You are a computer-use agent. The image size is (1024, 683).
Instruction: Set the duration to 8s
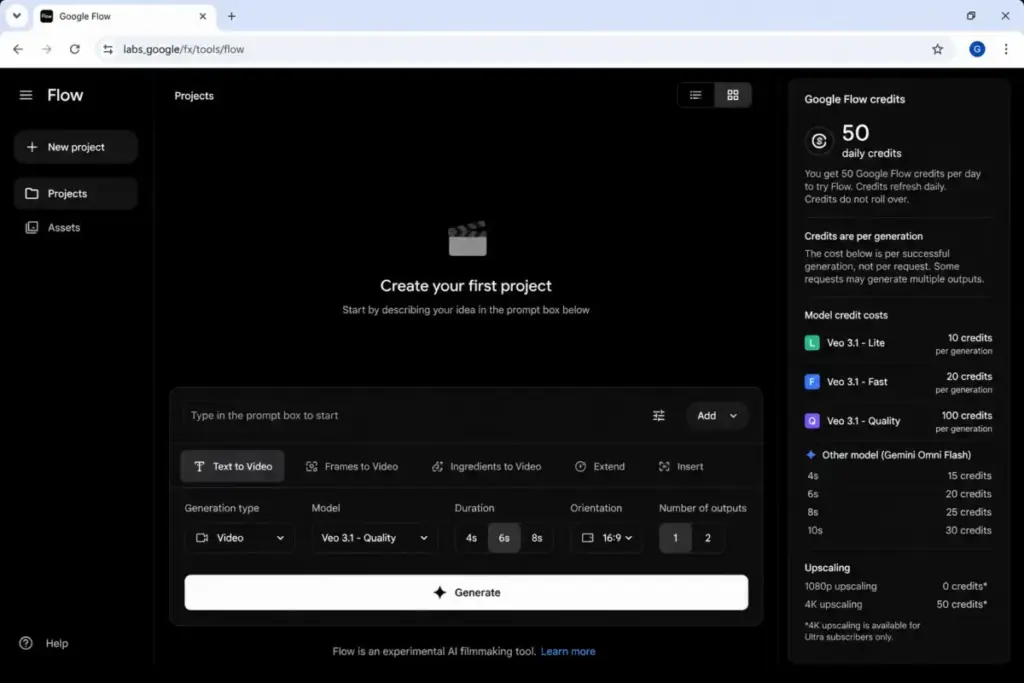pos(537,538)
